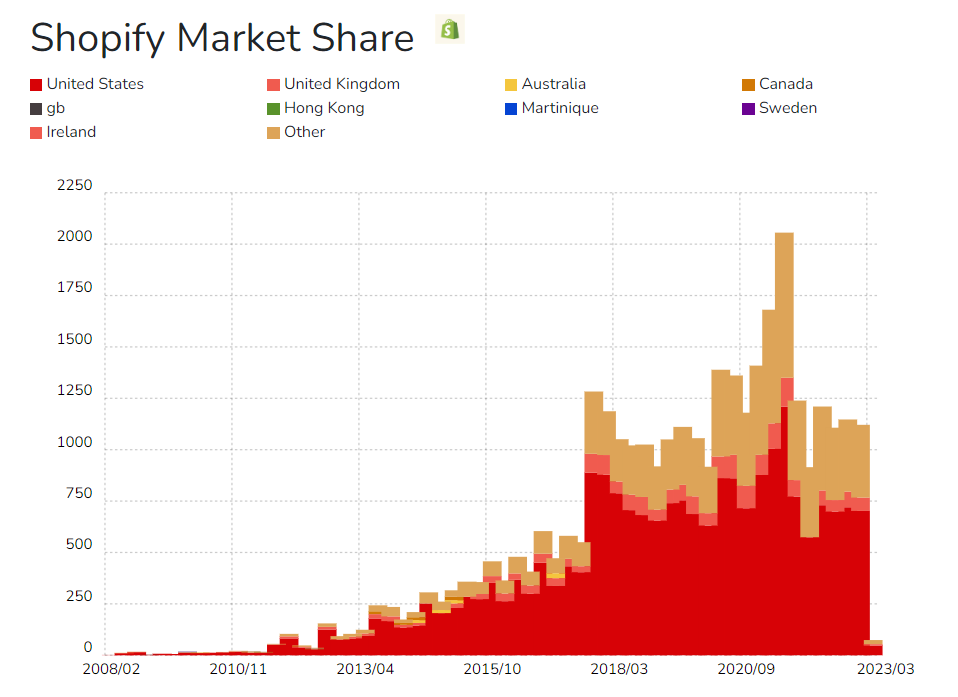Click the 500 y-axis label

point(79,544)
